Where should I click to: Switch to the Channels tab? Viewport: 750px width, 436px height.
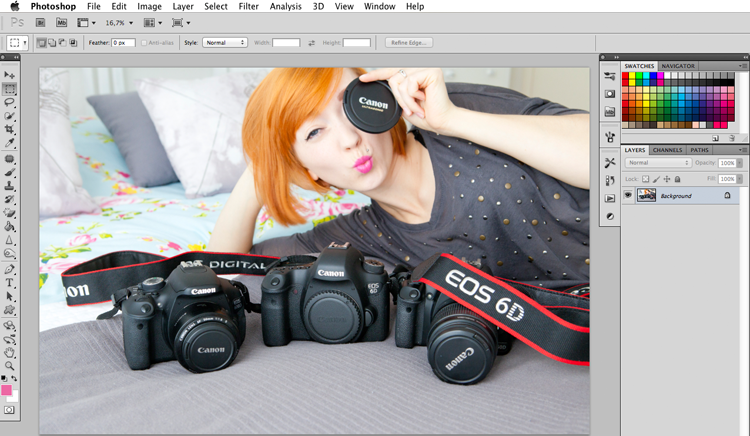coord(667,150)
